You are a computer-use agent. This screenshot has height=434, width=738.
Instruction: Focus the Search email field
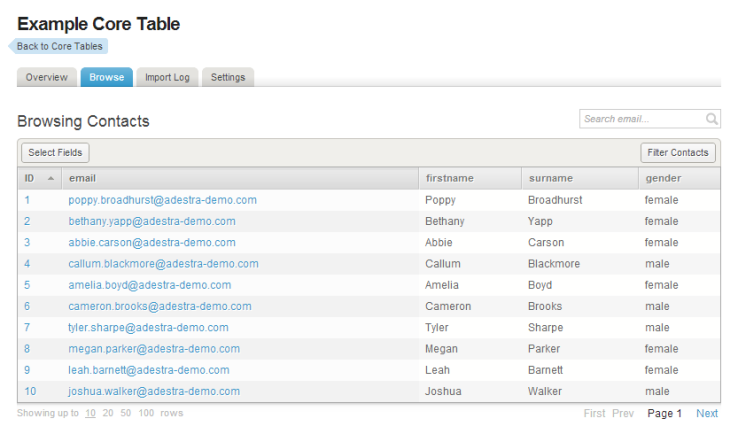click(643, 119)
